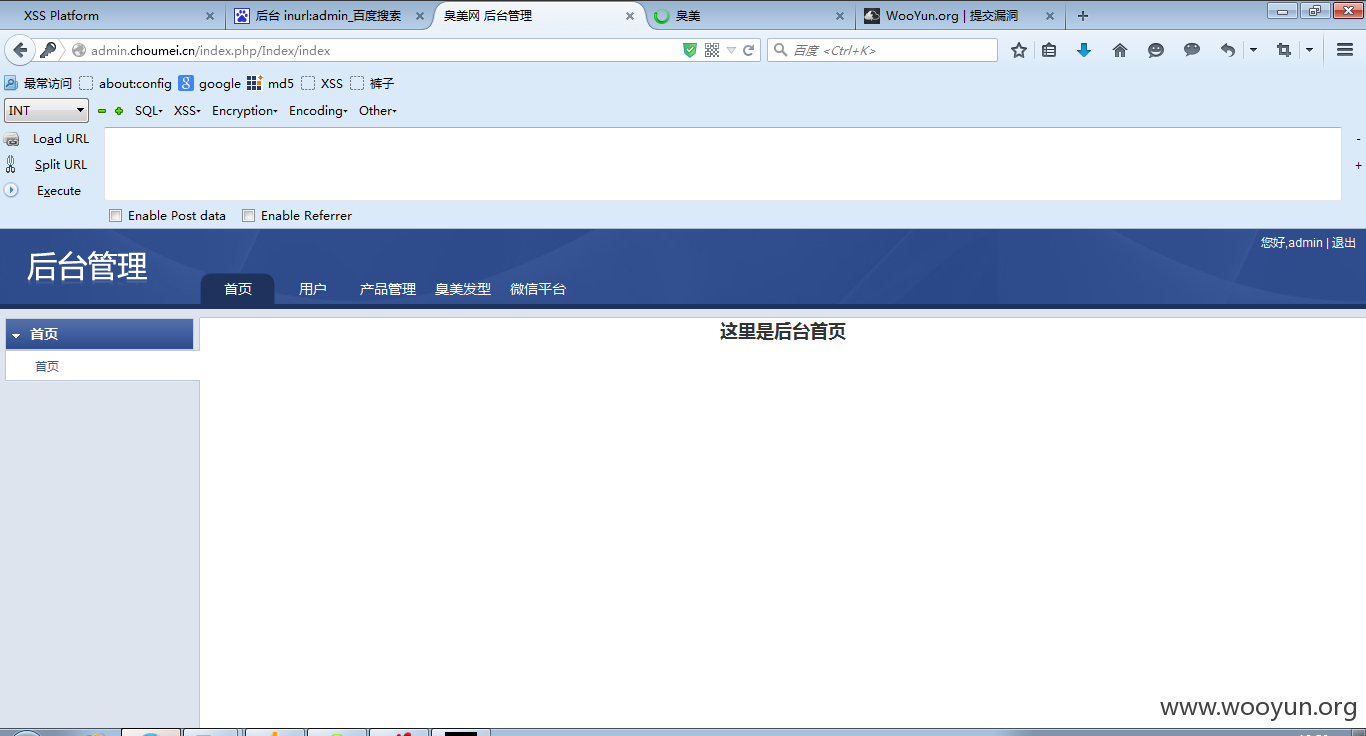Click the 退出 logout link
Screen dimensions: 1366x736
[1344, 243]
